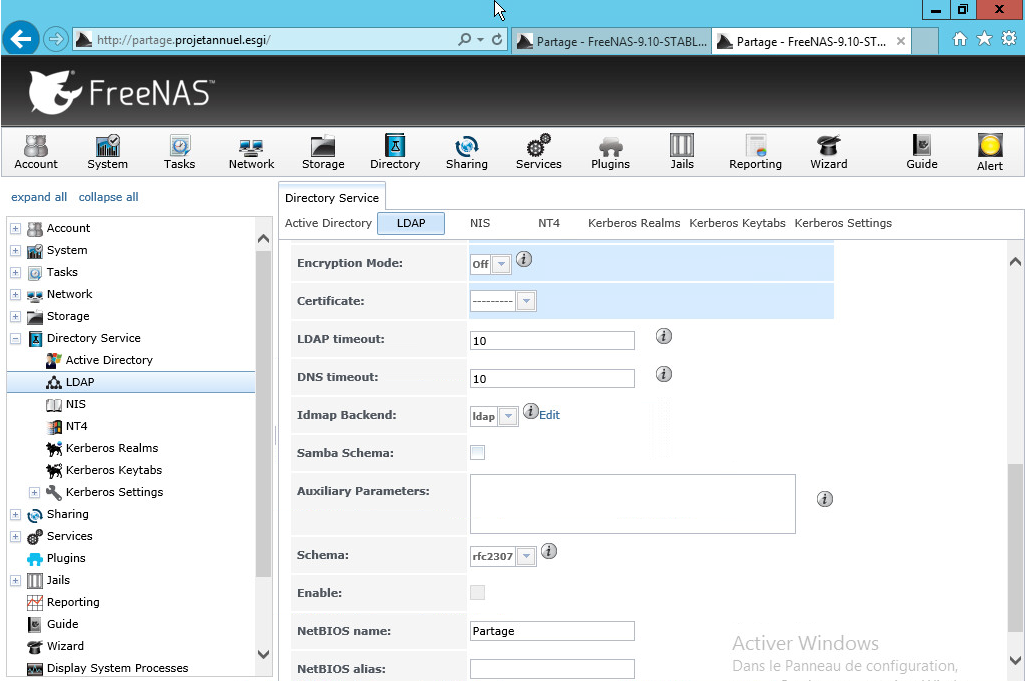The height and width of the screenshot is (681, 1025).
Task: Open Plugins in sidebar tree
Action: [65, 558]
